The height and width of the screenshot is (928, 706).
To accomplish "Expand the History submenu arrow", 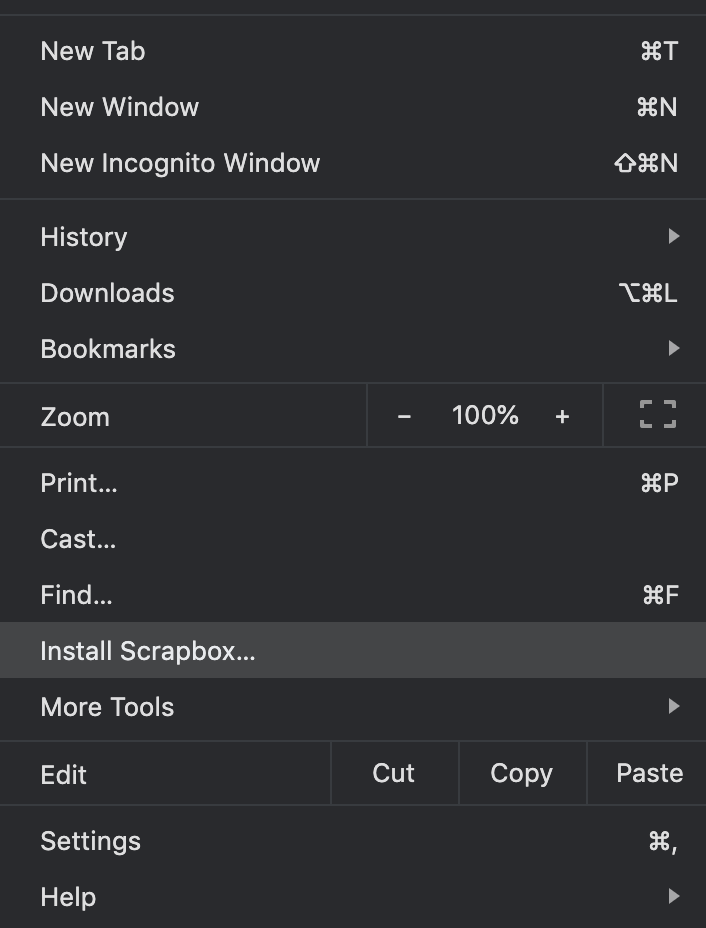I will pyautogui.click(x=673, y=237).
